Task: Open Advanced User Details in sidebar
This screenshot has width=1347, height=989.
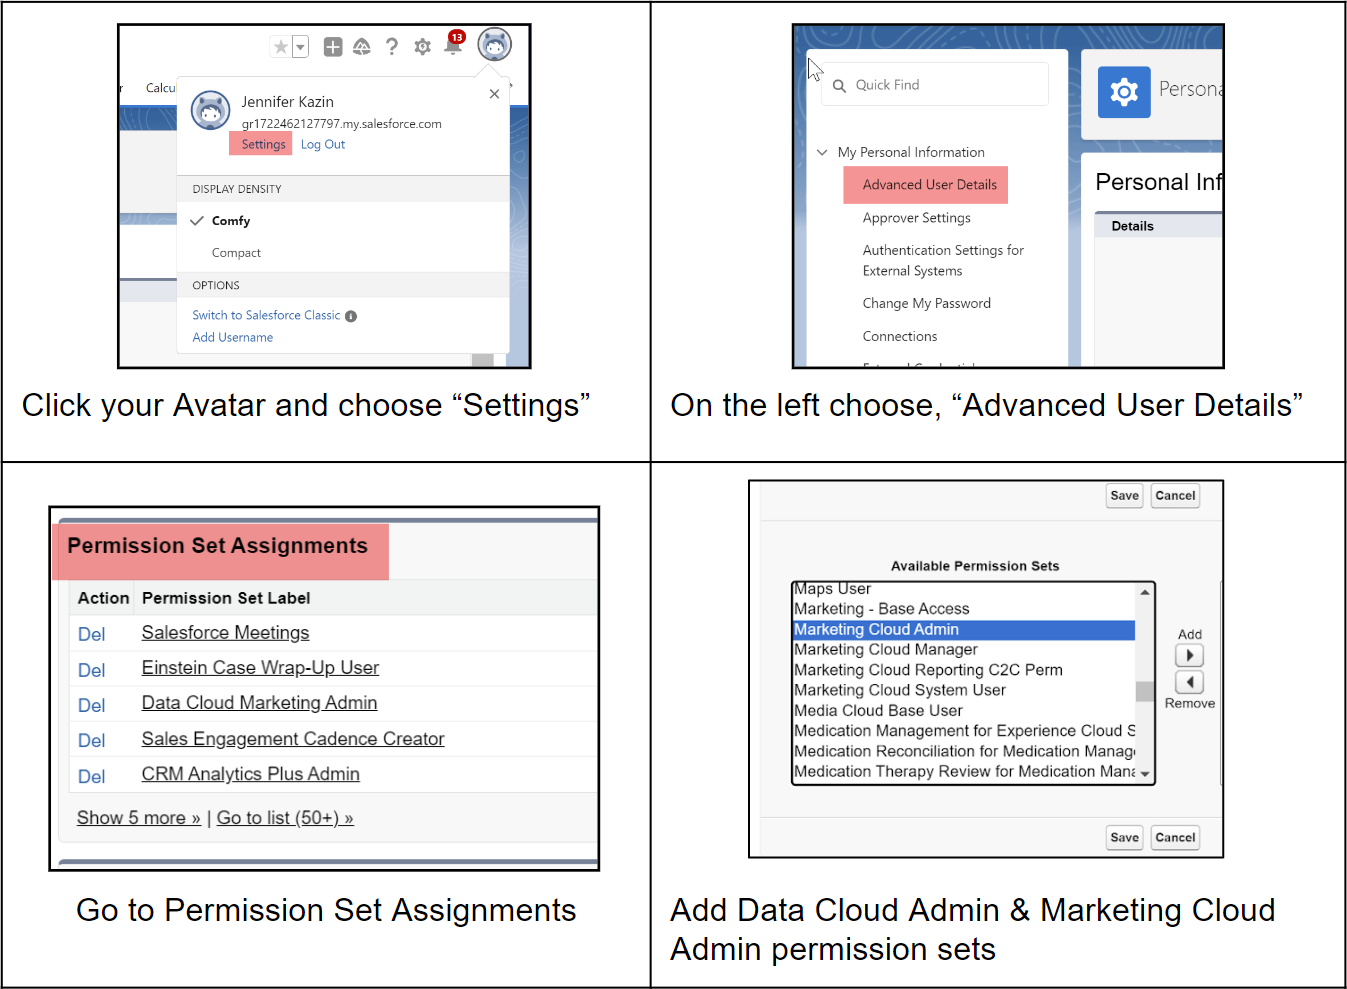Action: 929,185
